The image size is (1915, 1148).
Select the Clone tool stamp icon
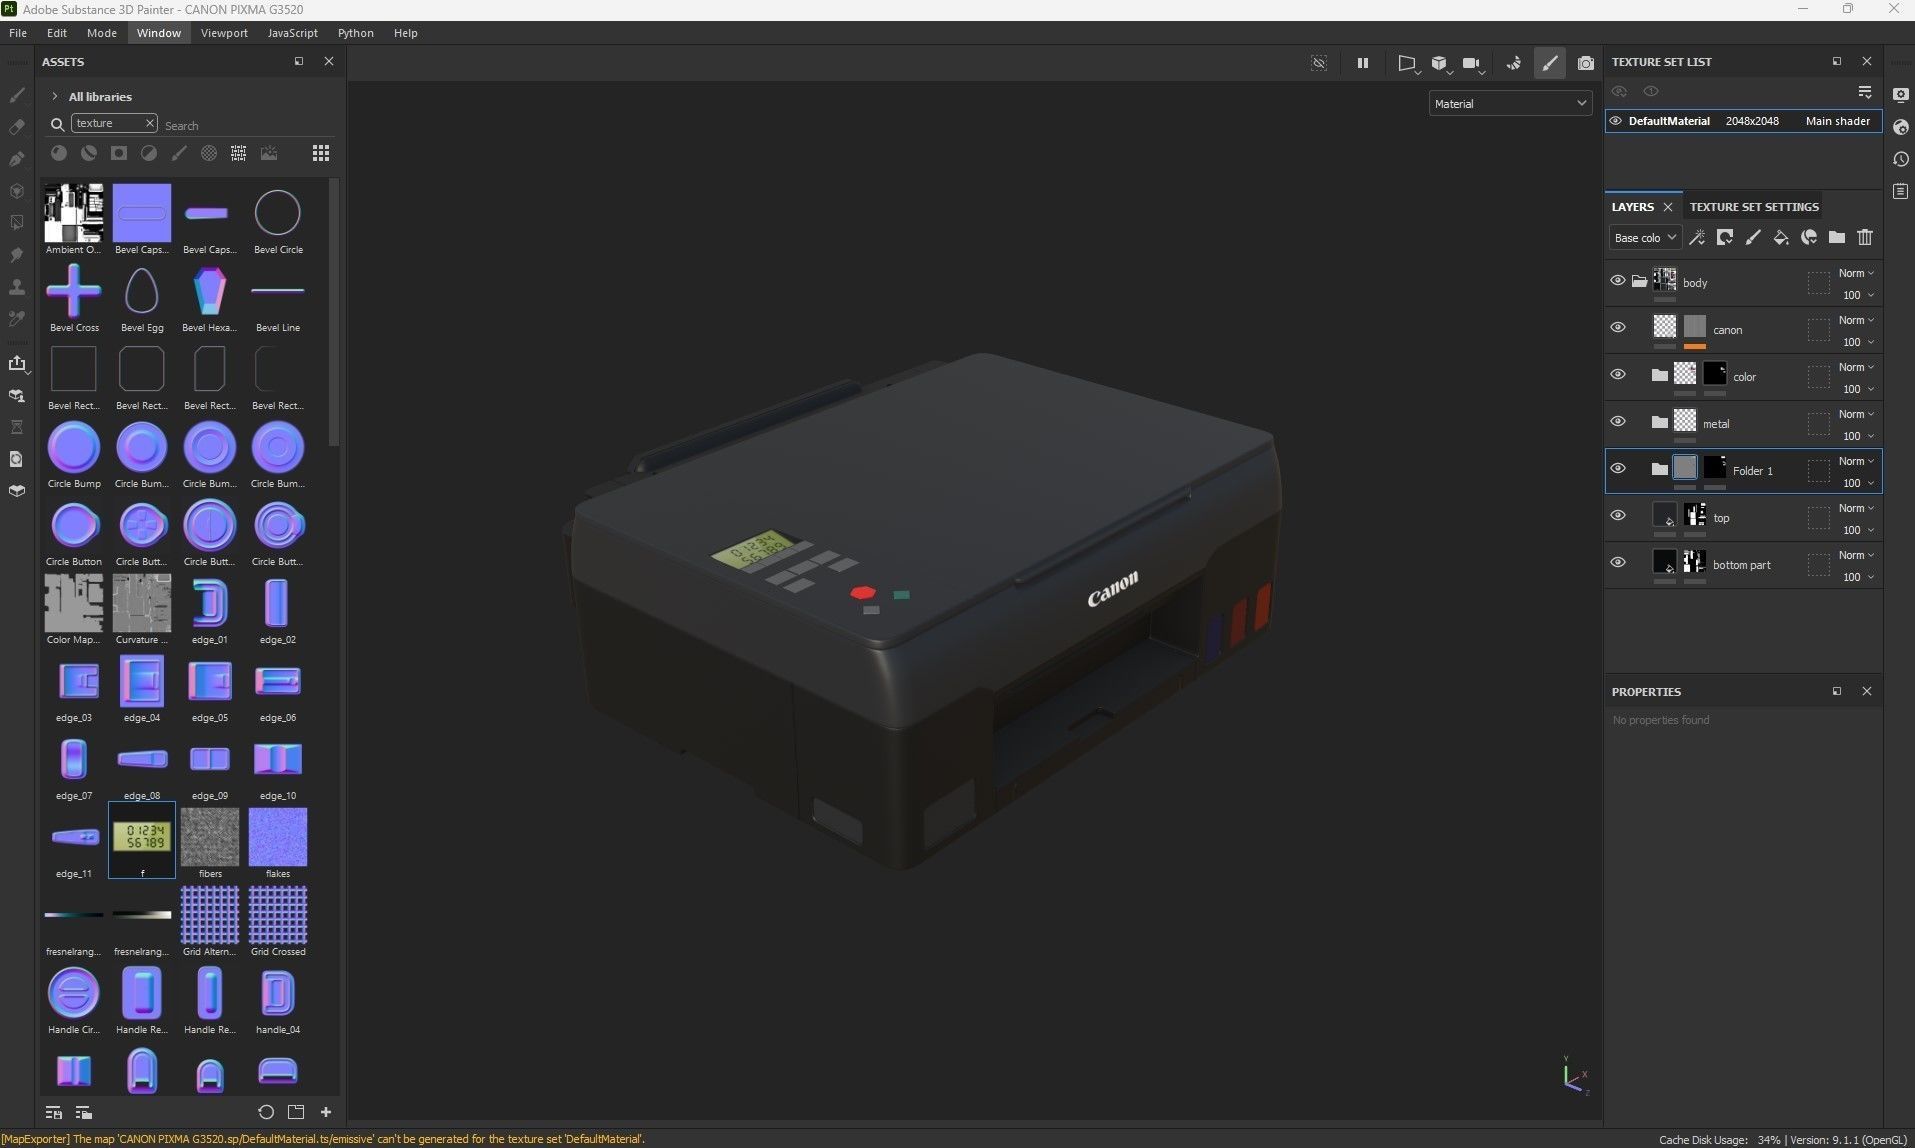click(17, 287)
